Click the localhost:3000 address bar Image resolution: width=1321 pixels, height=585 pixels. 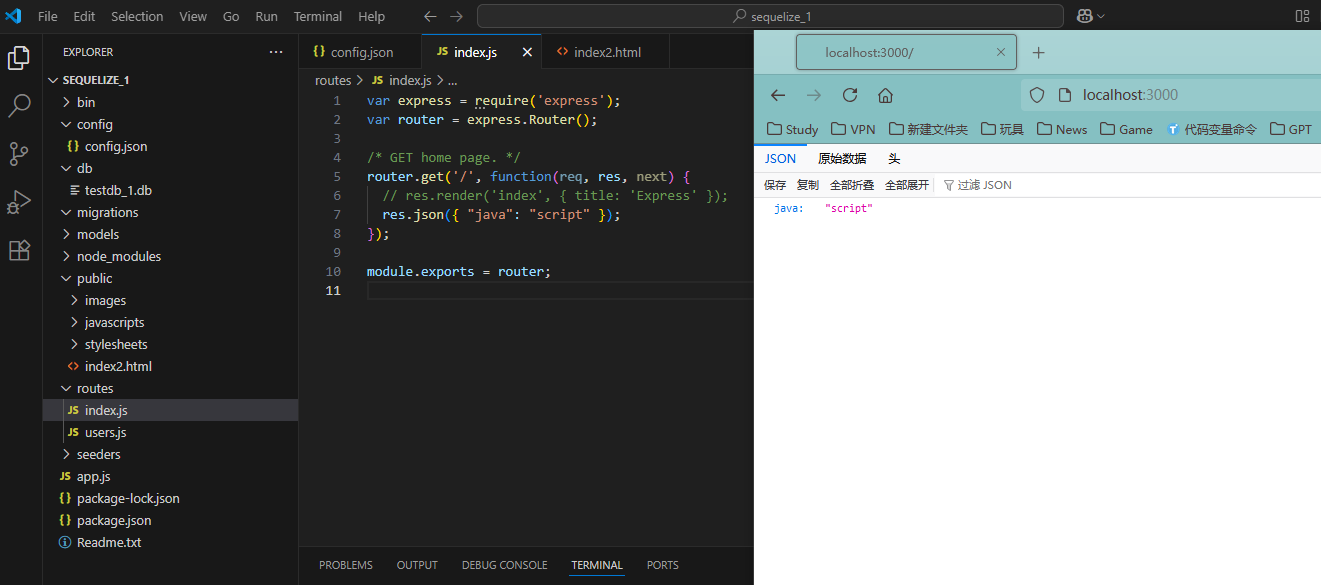(1170, 95)
